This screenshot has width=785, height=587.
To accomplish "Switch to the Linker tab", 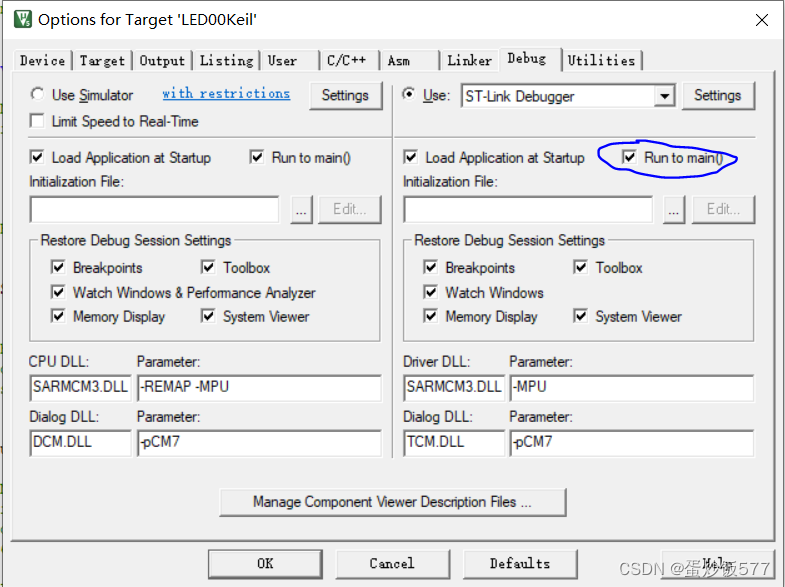I will (470, 61).
